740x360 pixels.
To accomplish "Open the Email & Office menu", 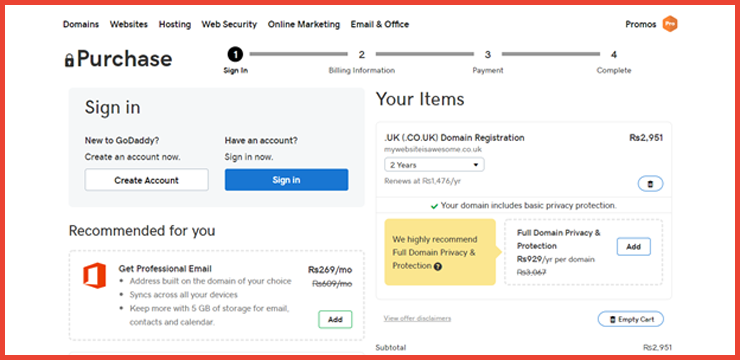I will (379, 25).
